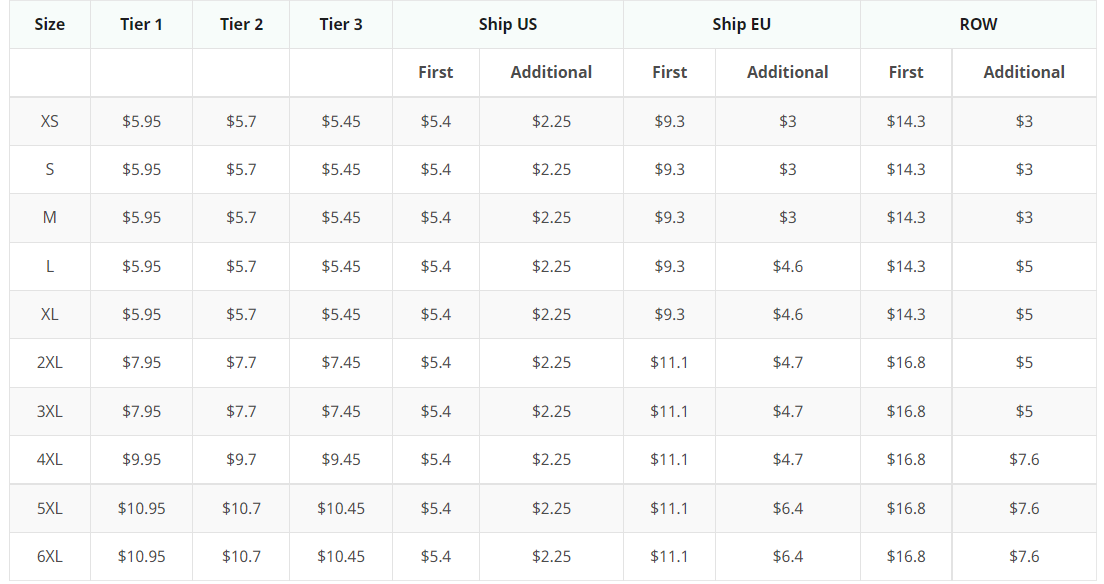The image size is (1104, 584).
Task: Select the 3XL row ROW First cell
Action: click(905, 411)
